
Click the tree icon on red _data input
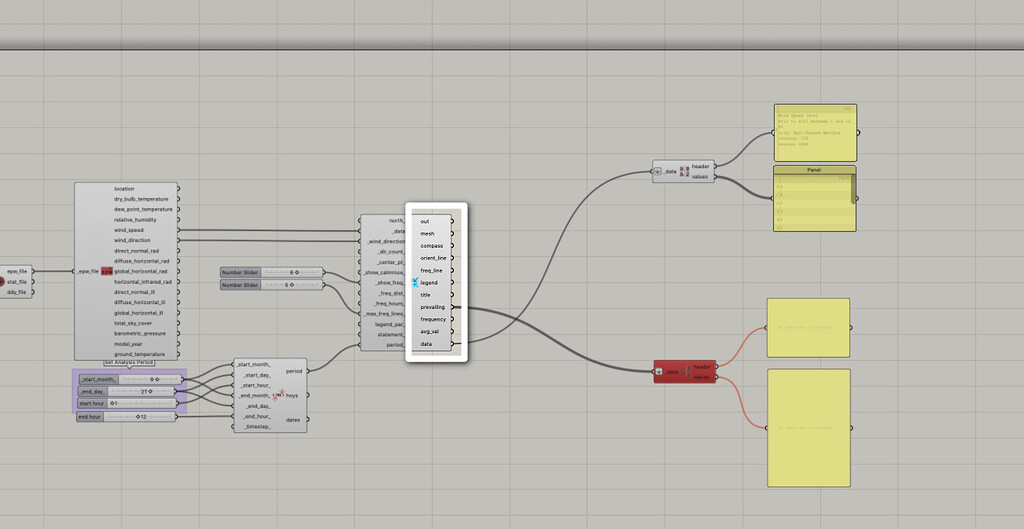(x=659, y=372)
